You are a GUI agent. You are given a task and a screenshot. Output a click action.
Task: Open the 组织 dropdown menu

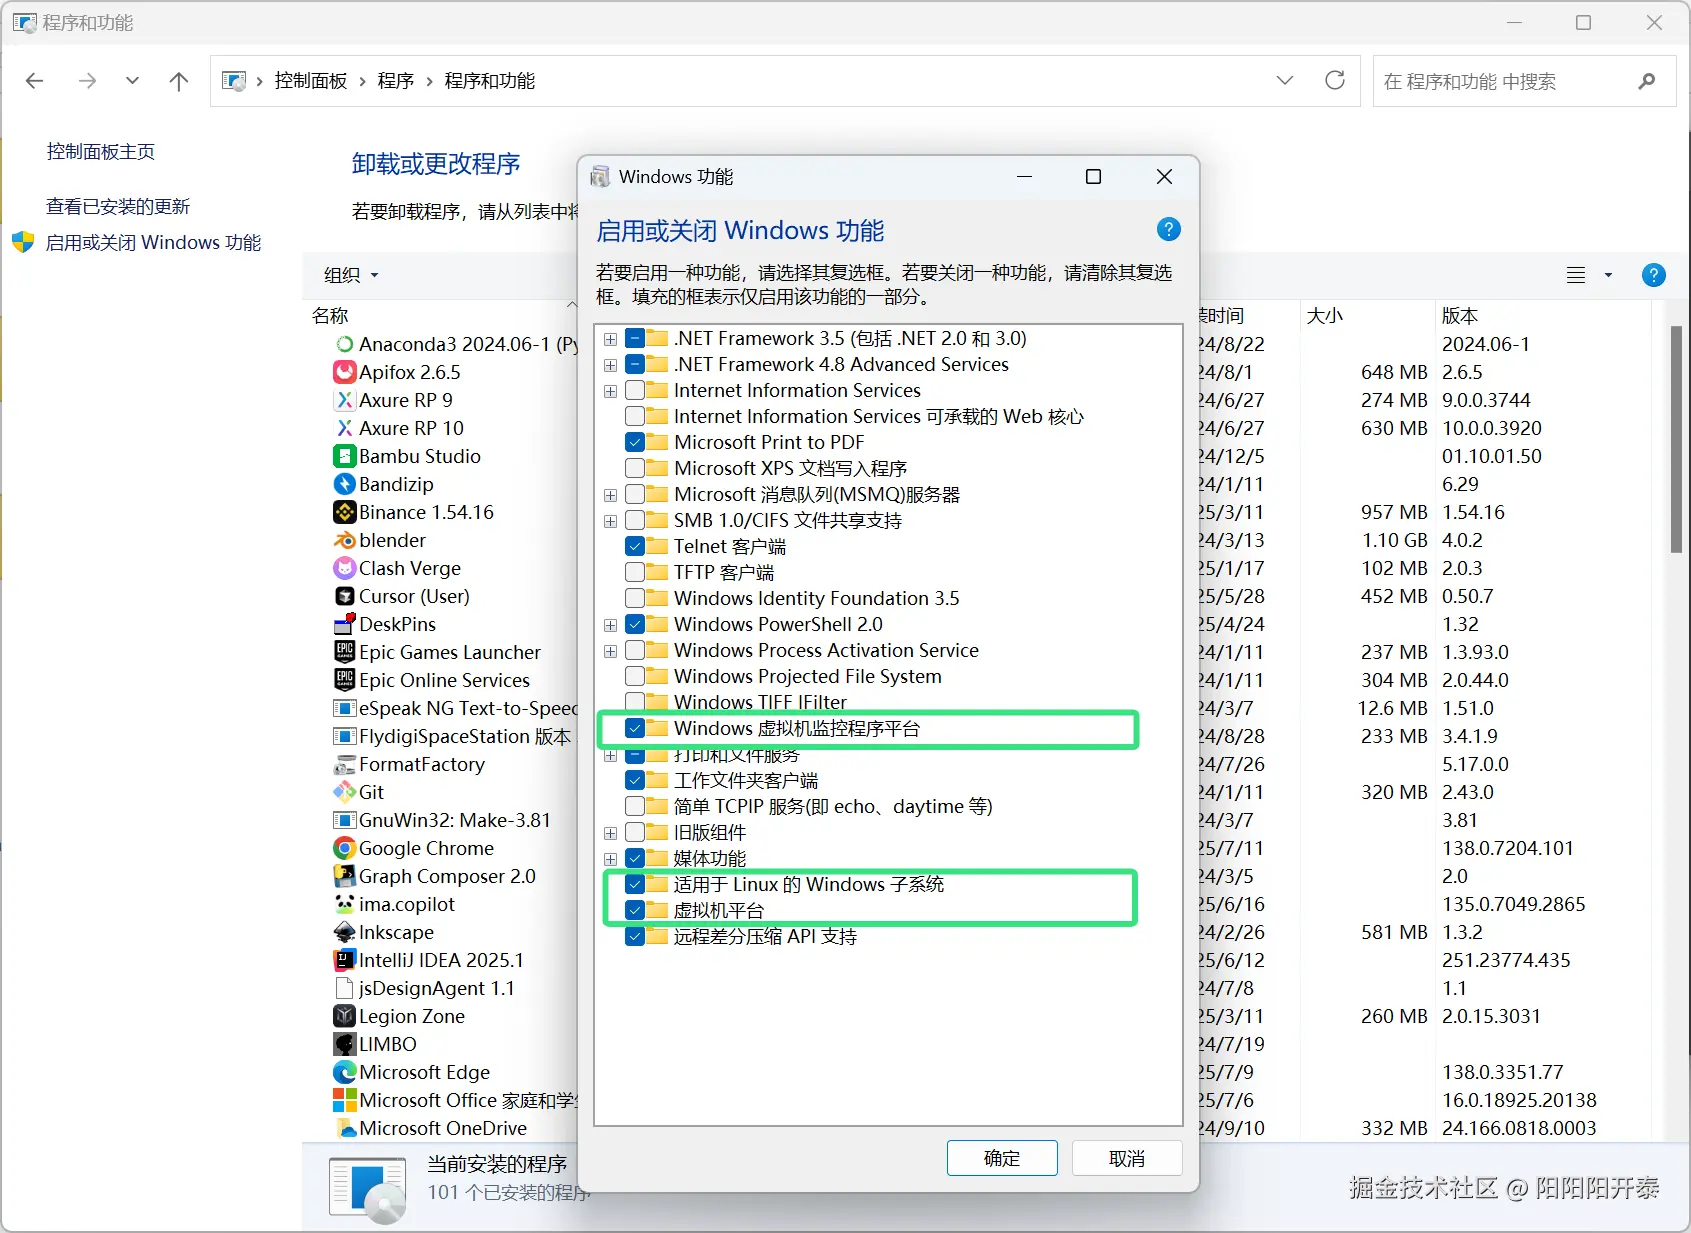coord(351,275)
